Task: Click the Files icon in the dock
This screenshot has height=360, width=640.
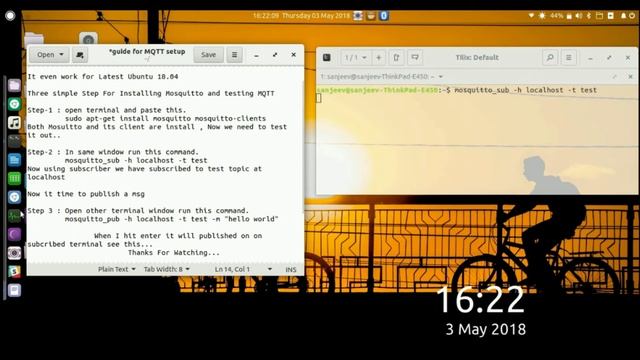Action: tap(14, 85)
